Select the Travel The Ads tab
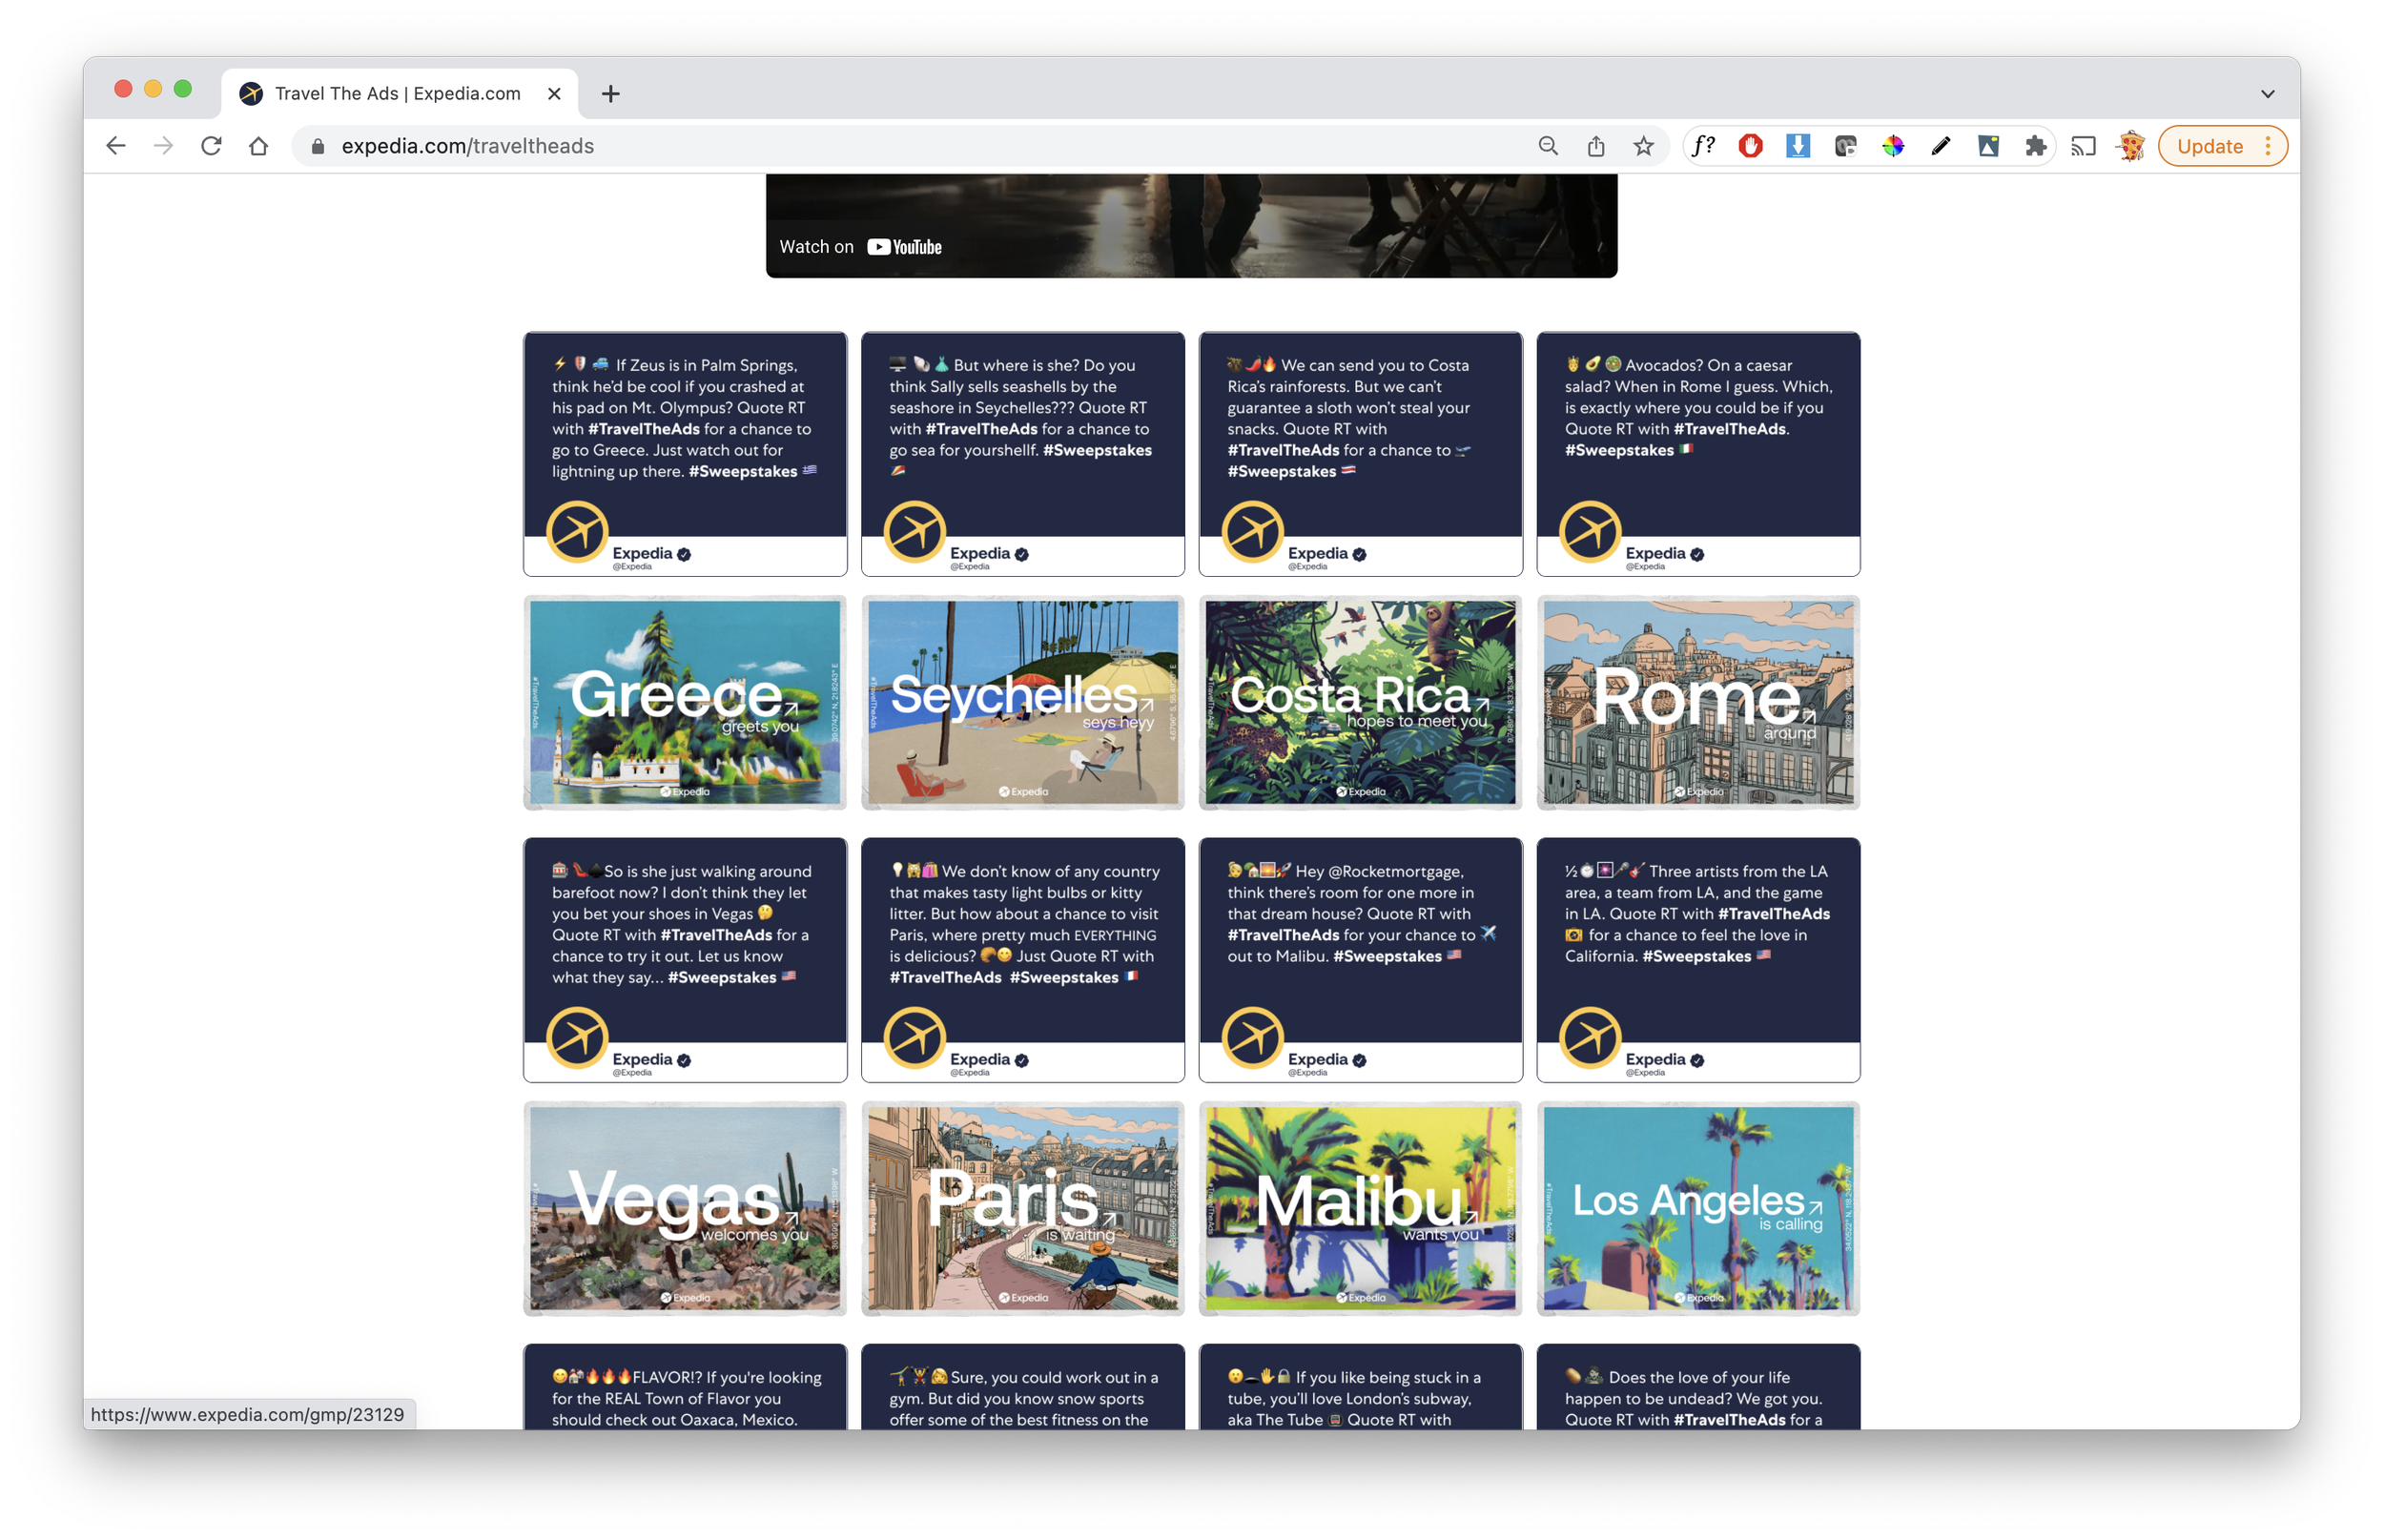2384x1540 pixels. coord(400,93)
